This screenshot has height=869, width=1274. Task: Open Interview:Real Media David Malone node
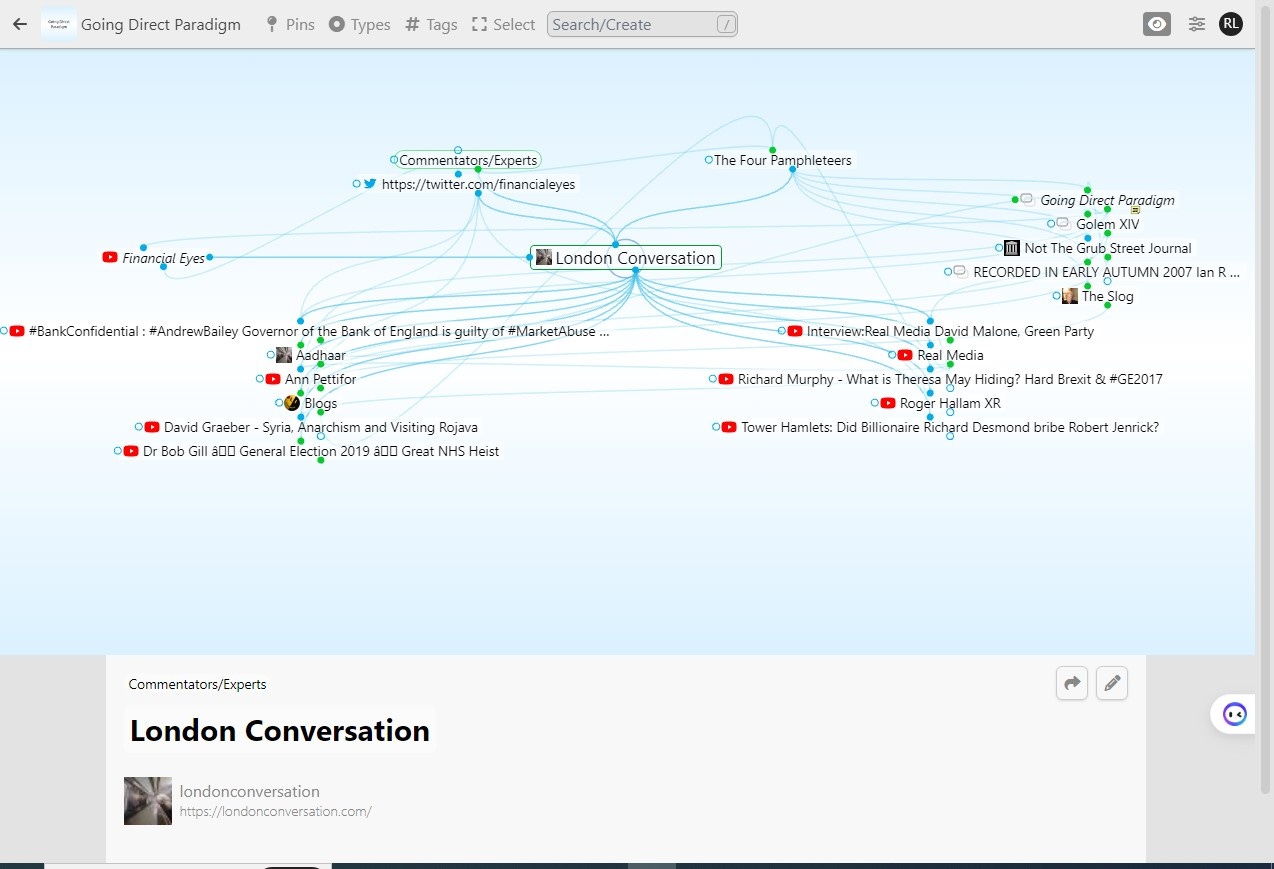(950, 331)
